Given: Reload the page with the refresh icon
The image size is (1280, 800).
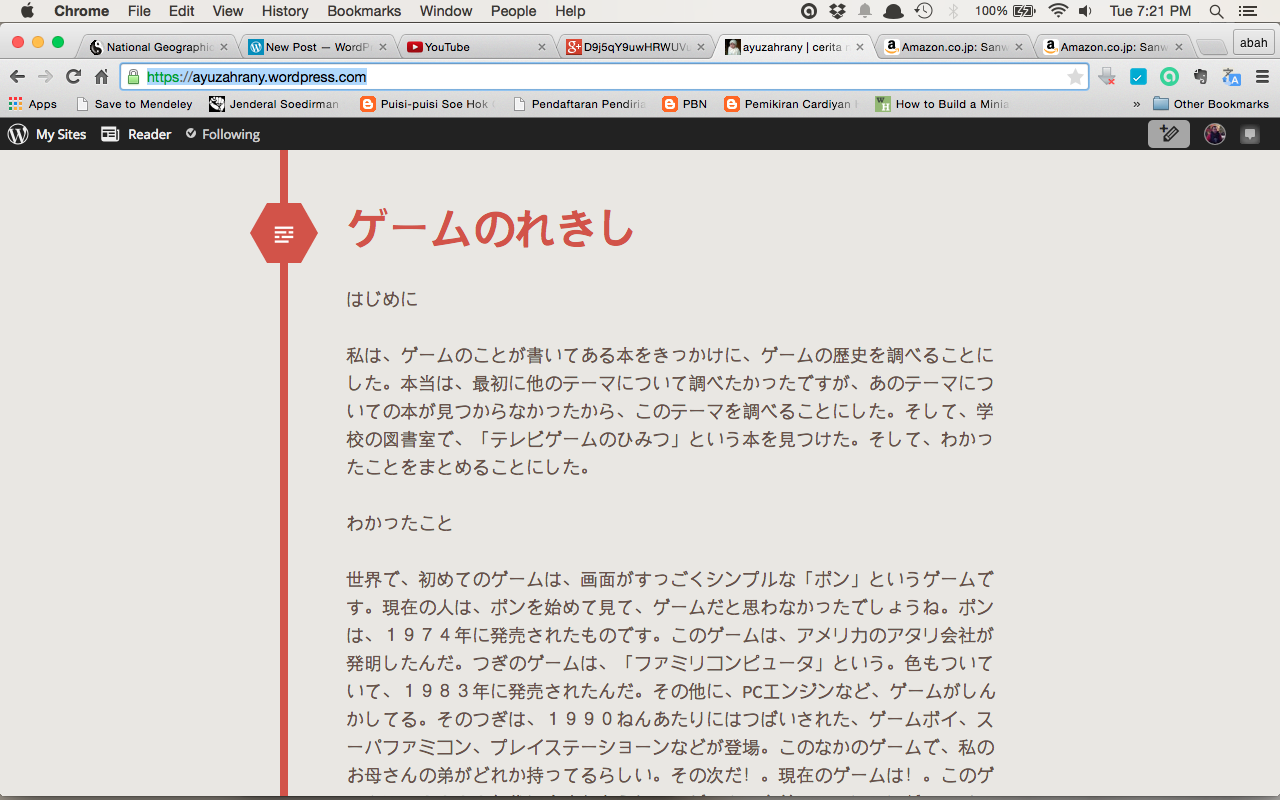Looking at the screenshot, I should pyautogui.click(x=73, y=77).
